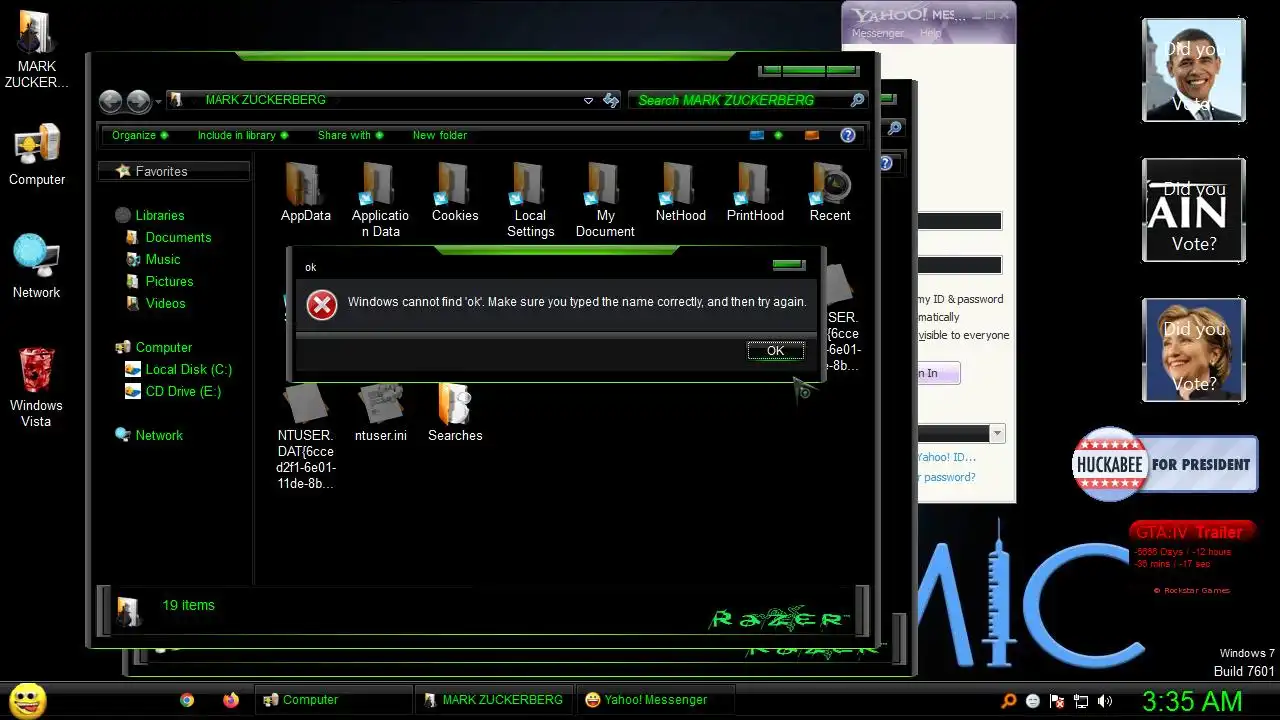Change view using the views icon

coord(757,135)
